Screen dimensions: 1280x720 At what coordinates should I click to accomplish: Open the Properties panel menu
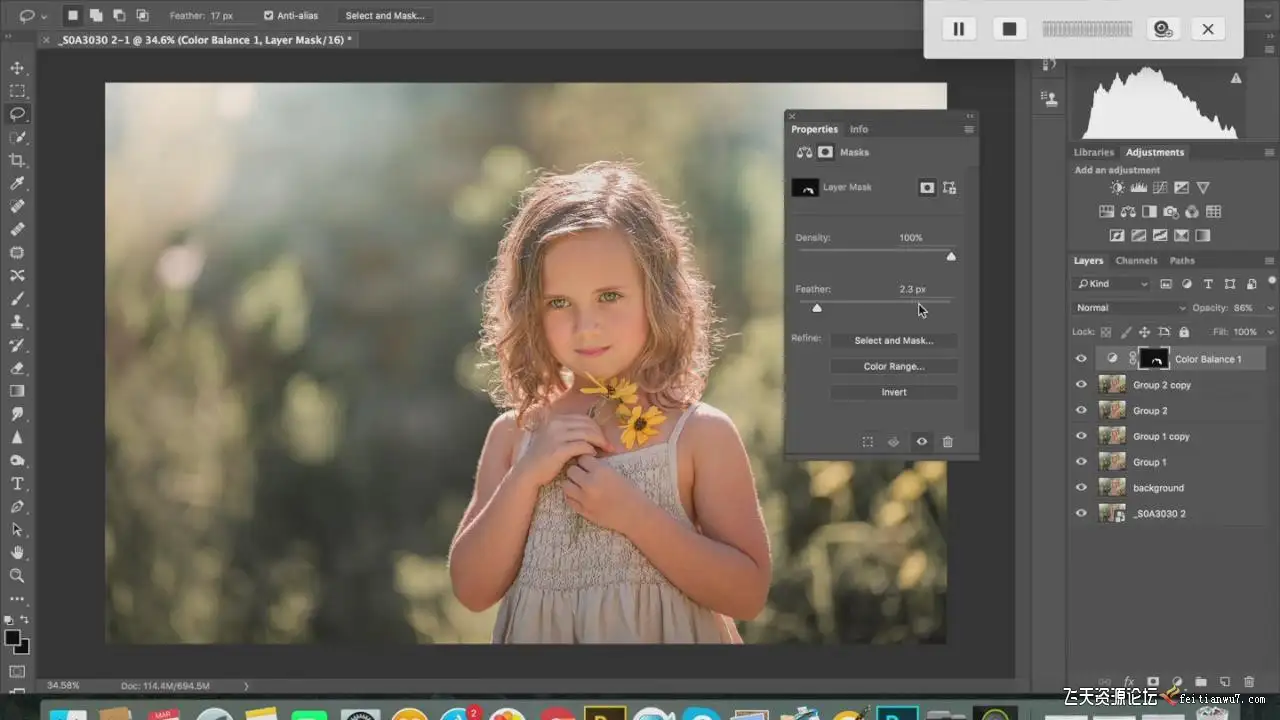tap(969, 130)
